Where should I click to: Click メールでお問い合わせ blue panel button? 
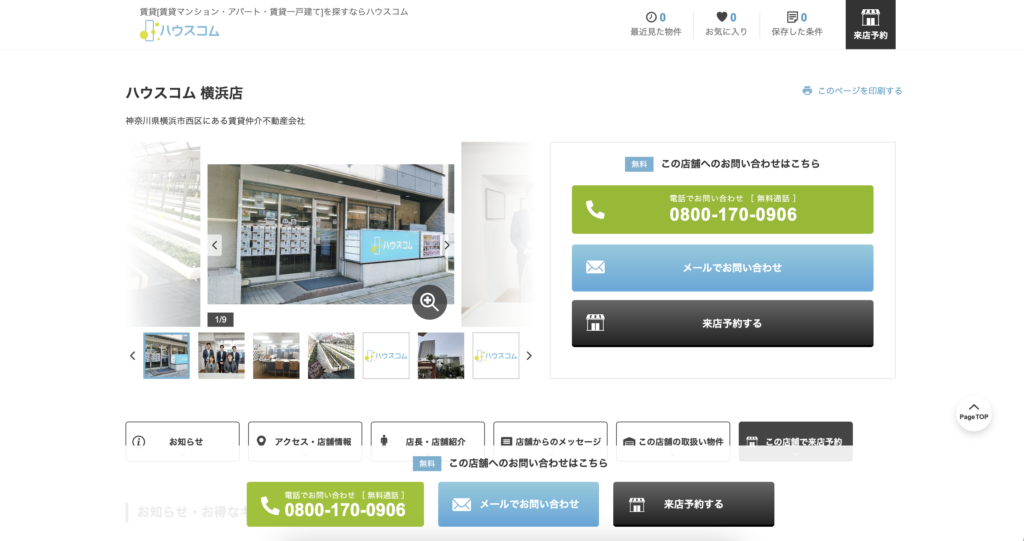point(722,267)
